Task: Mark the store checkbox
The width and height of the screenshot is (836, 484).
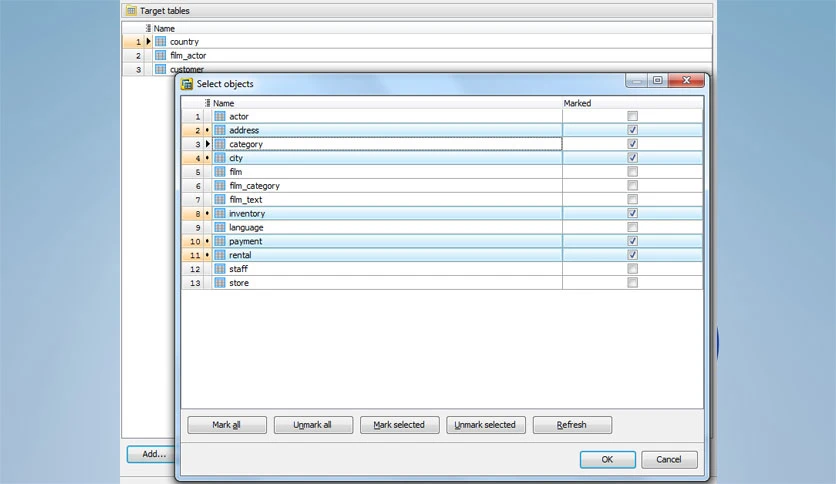Action: coord(632,283)
